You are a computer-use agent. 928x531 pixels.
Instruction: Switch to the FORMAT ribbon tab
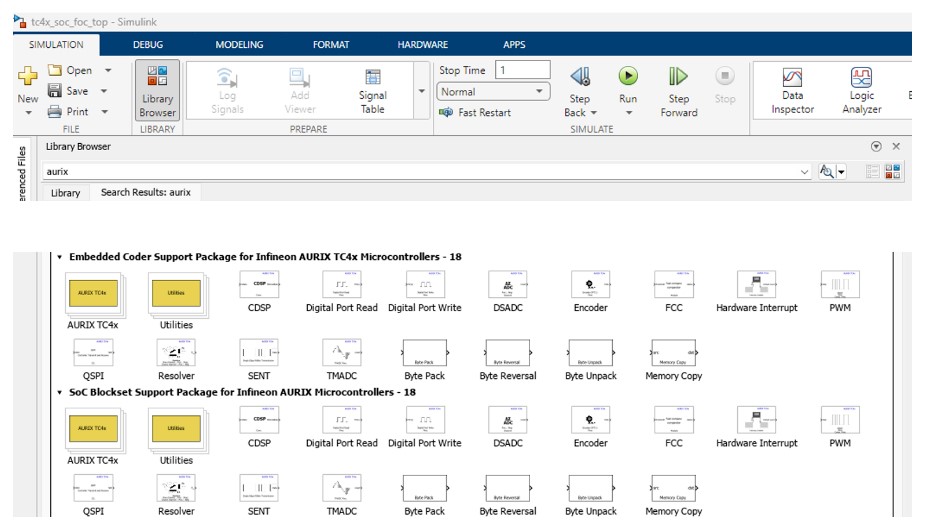pyautogui.click(x=331, y=44)
